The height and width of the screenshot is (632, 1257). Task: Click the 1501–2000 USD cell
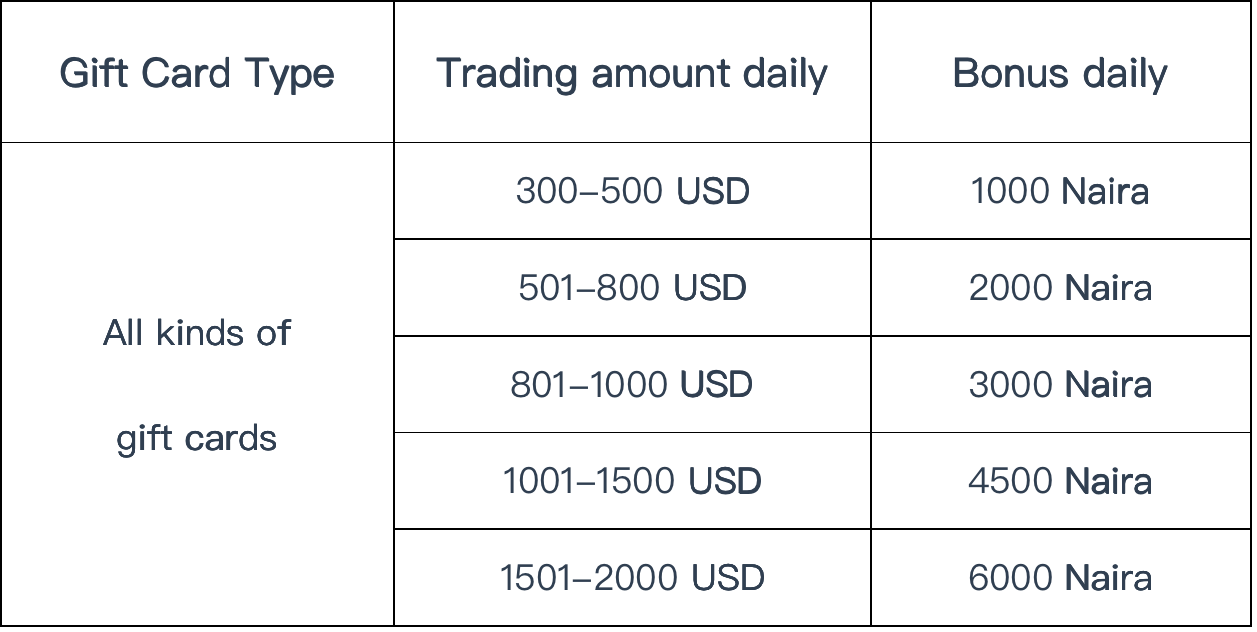pyautogui.click(x=632, y=578)
